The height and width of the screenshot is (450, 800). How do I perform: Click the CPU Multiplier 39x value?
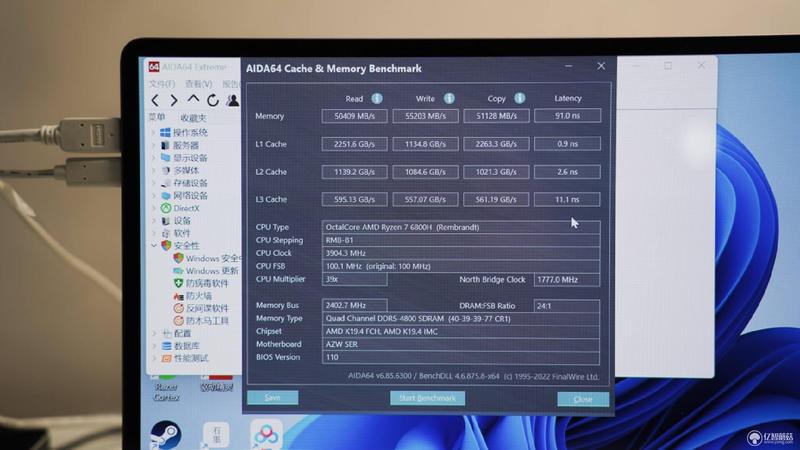(355, 279)
